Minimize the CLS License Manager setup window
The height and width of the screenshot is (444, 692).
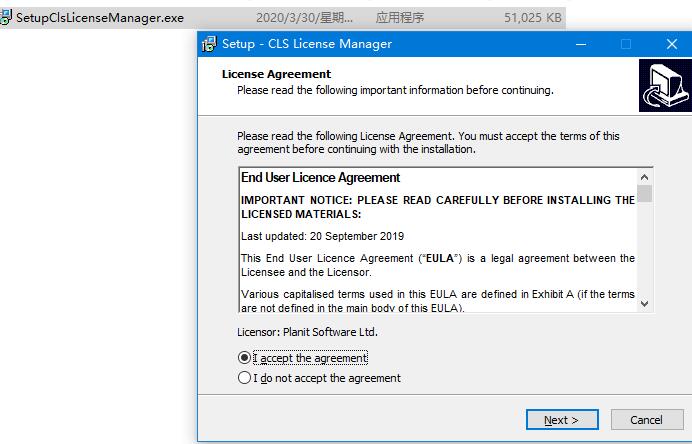(581, 44)
